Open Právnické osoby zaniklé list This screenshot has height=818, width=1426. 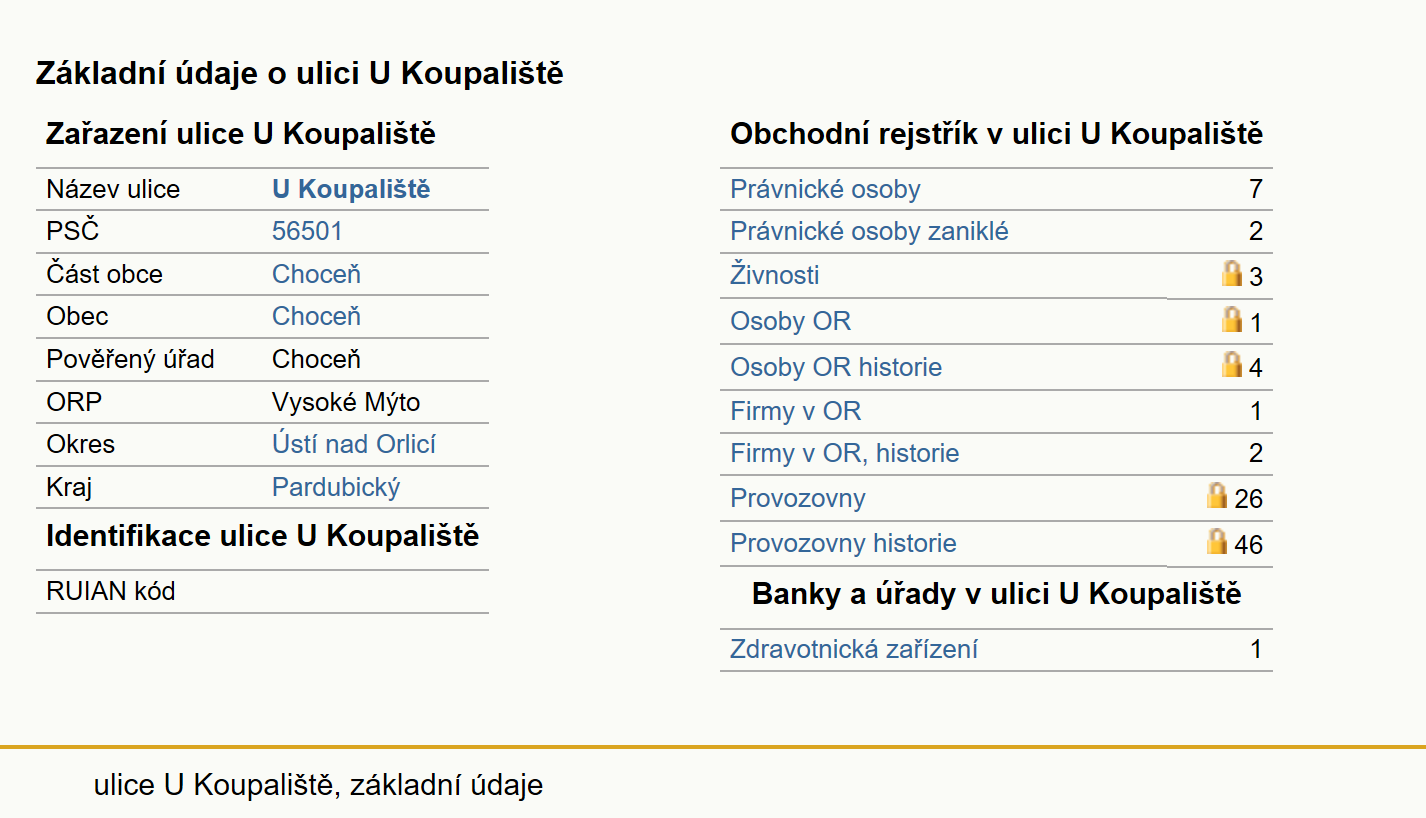(869, 231)
